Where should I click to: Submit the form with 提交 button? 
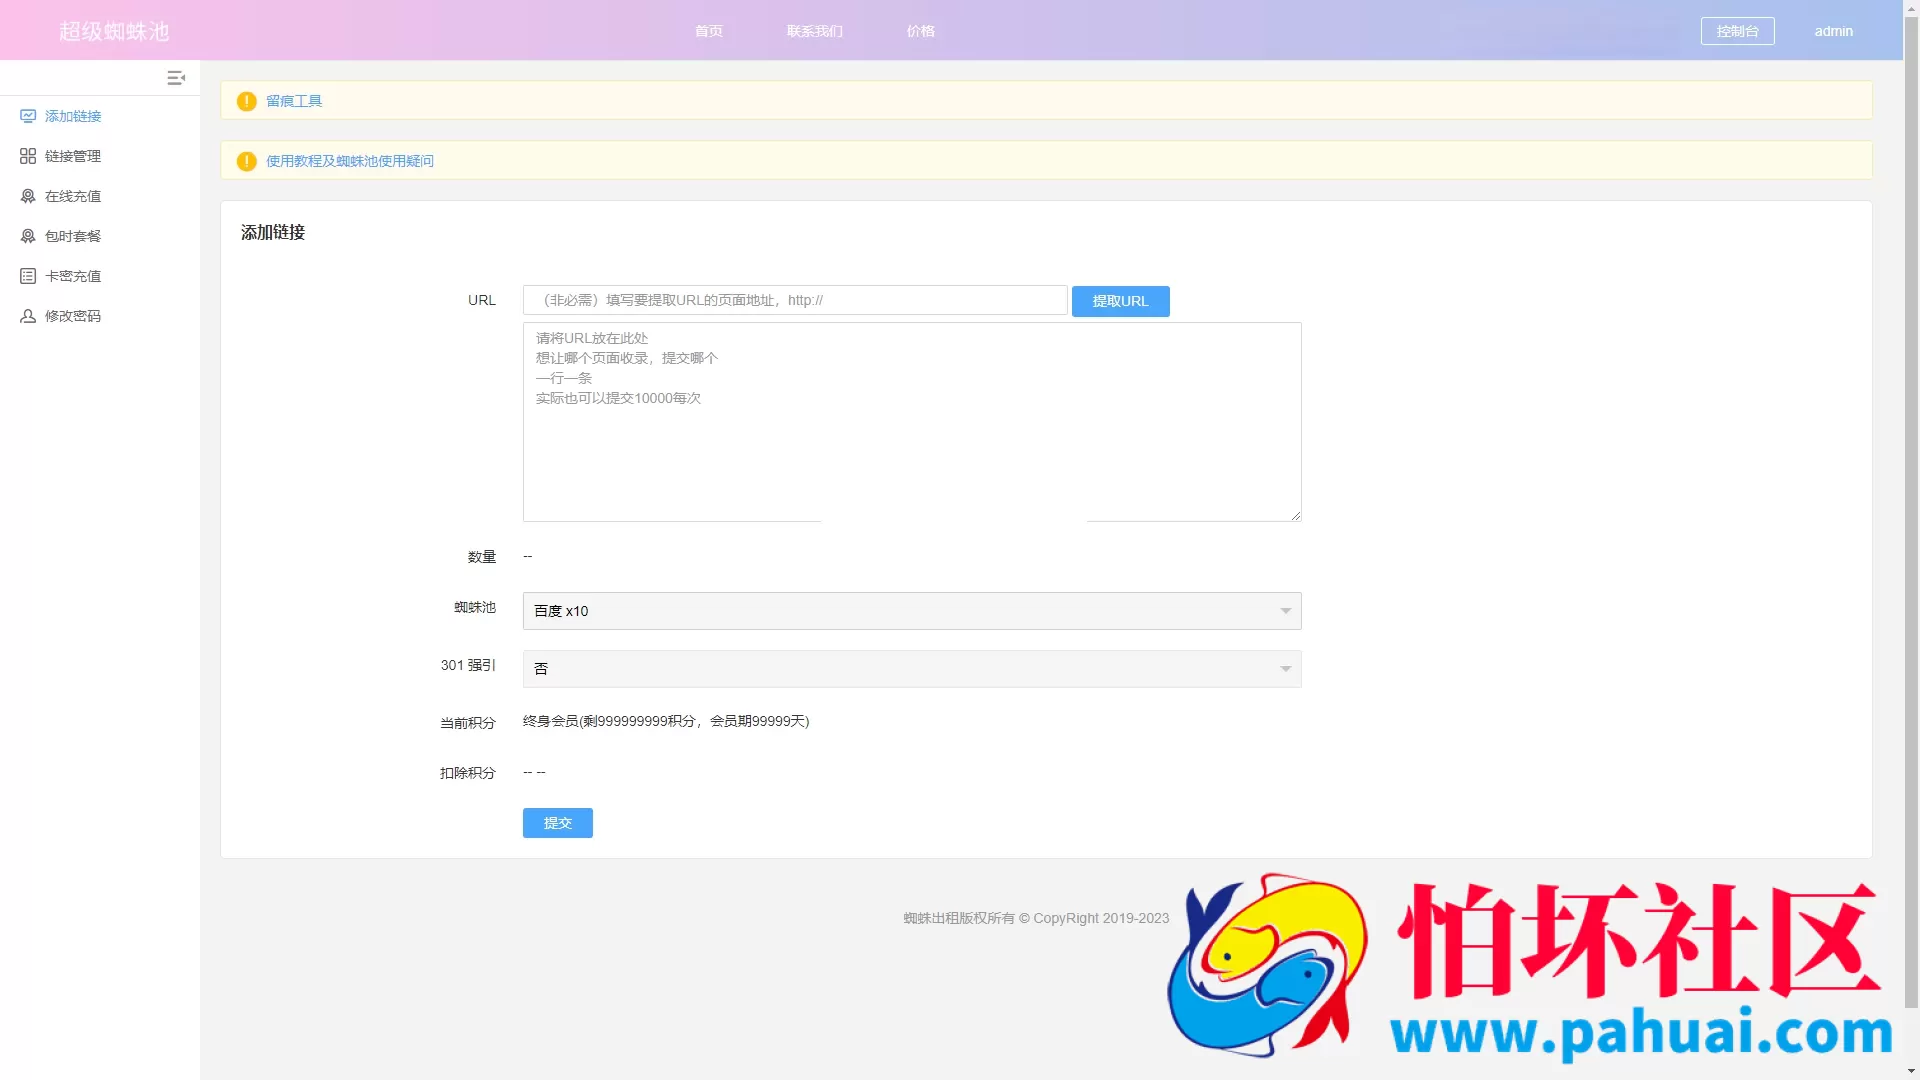pyautogui.click(x=557, y=823)
